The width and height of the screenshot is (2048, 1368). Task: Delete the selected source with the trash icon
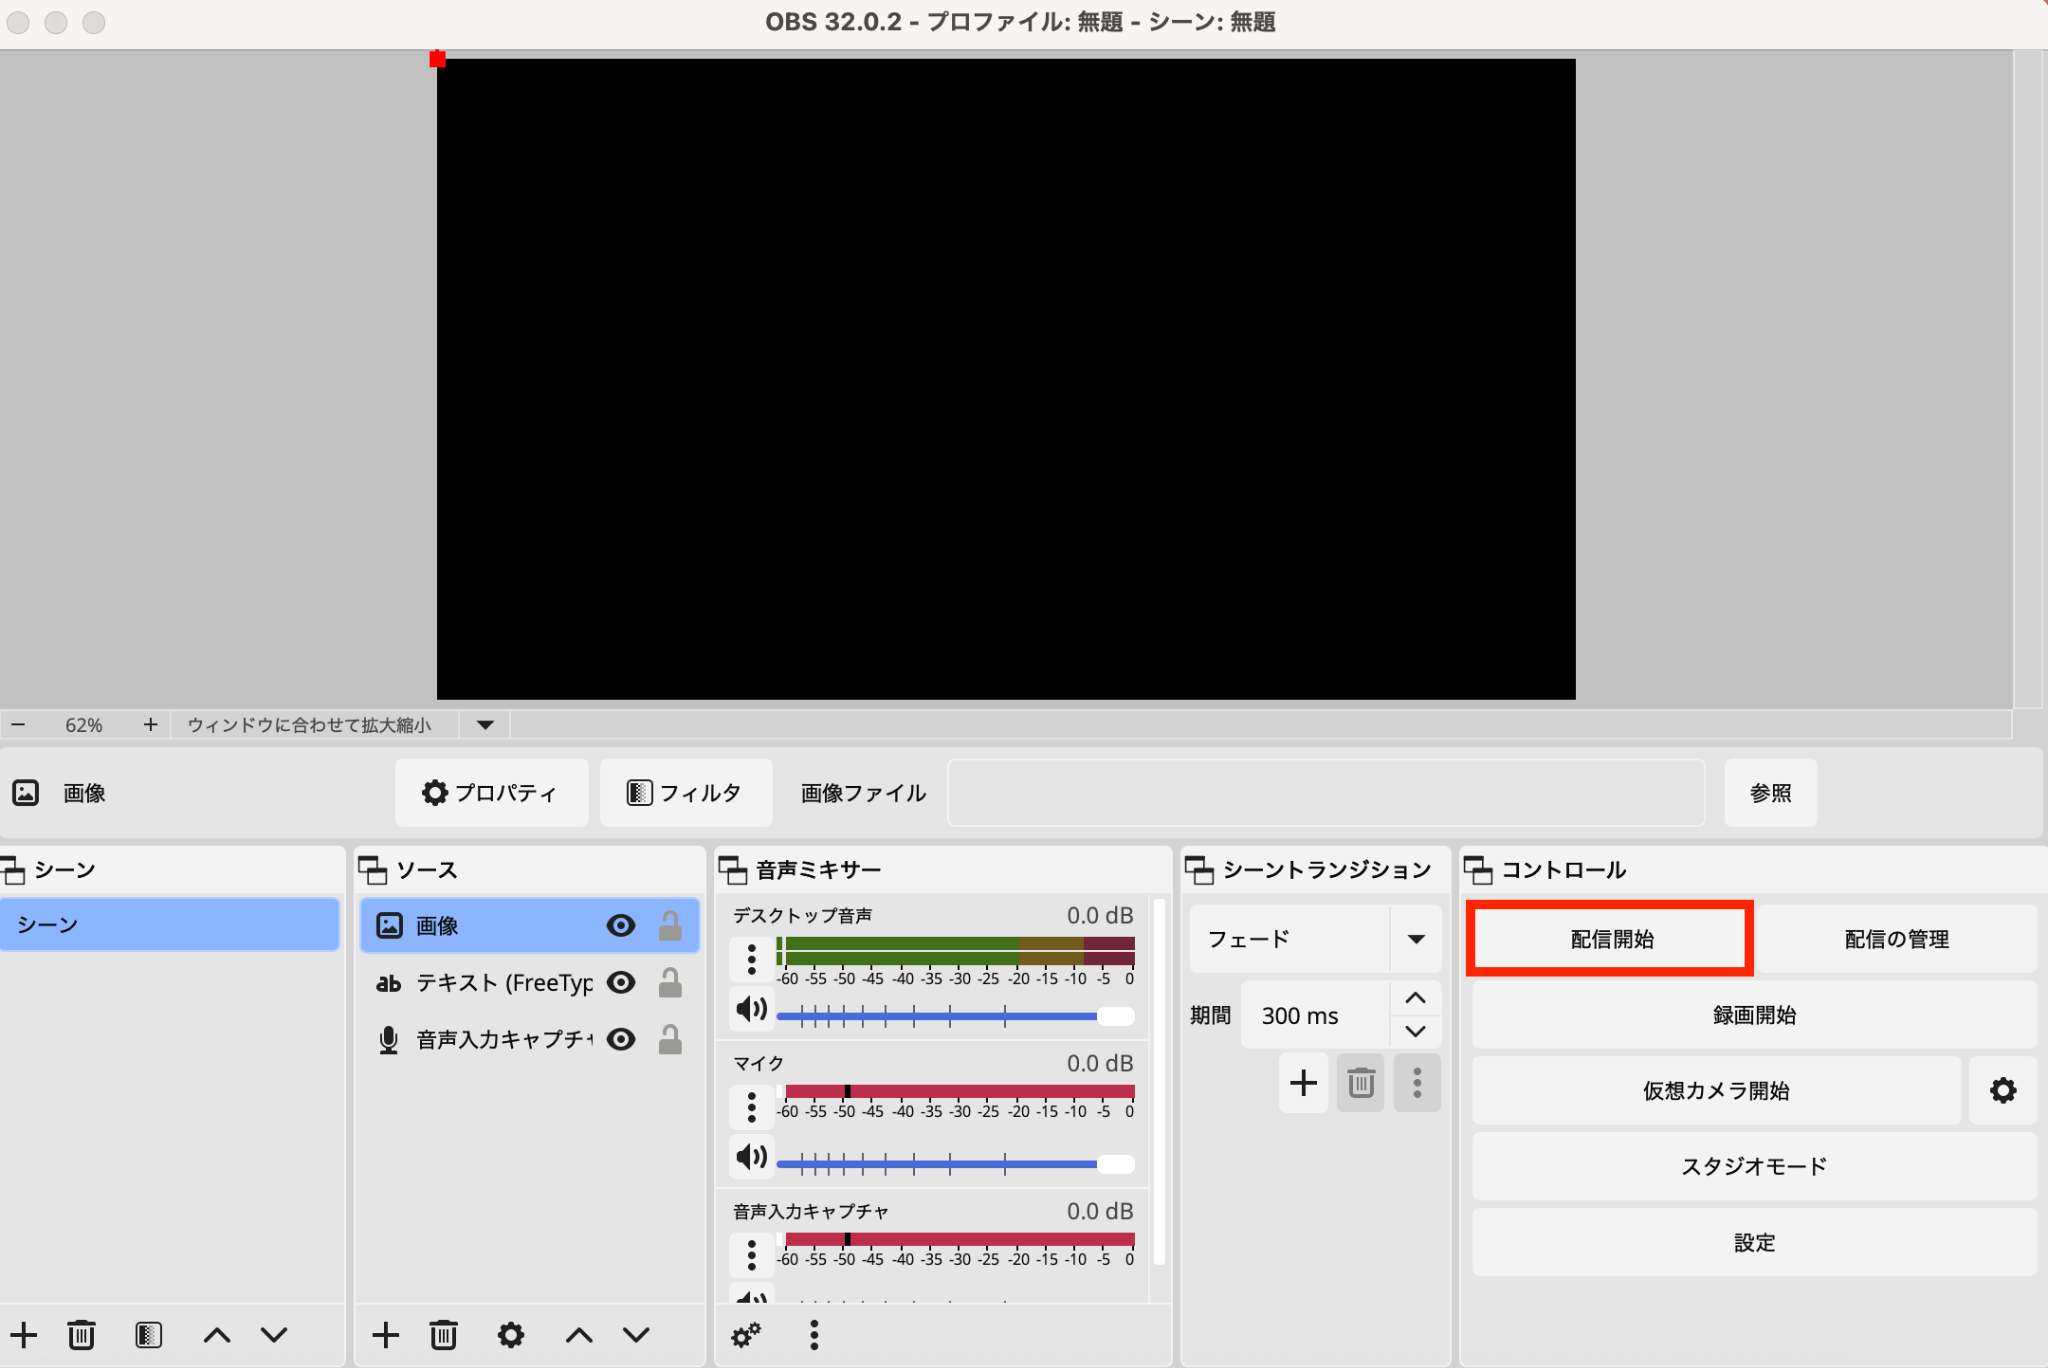[x=444, y=1335]
